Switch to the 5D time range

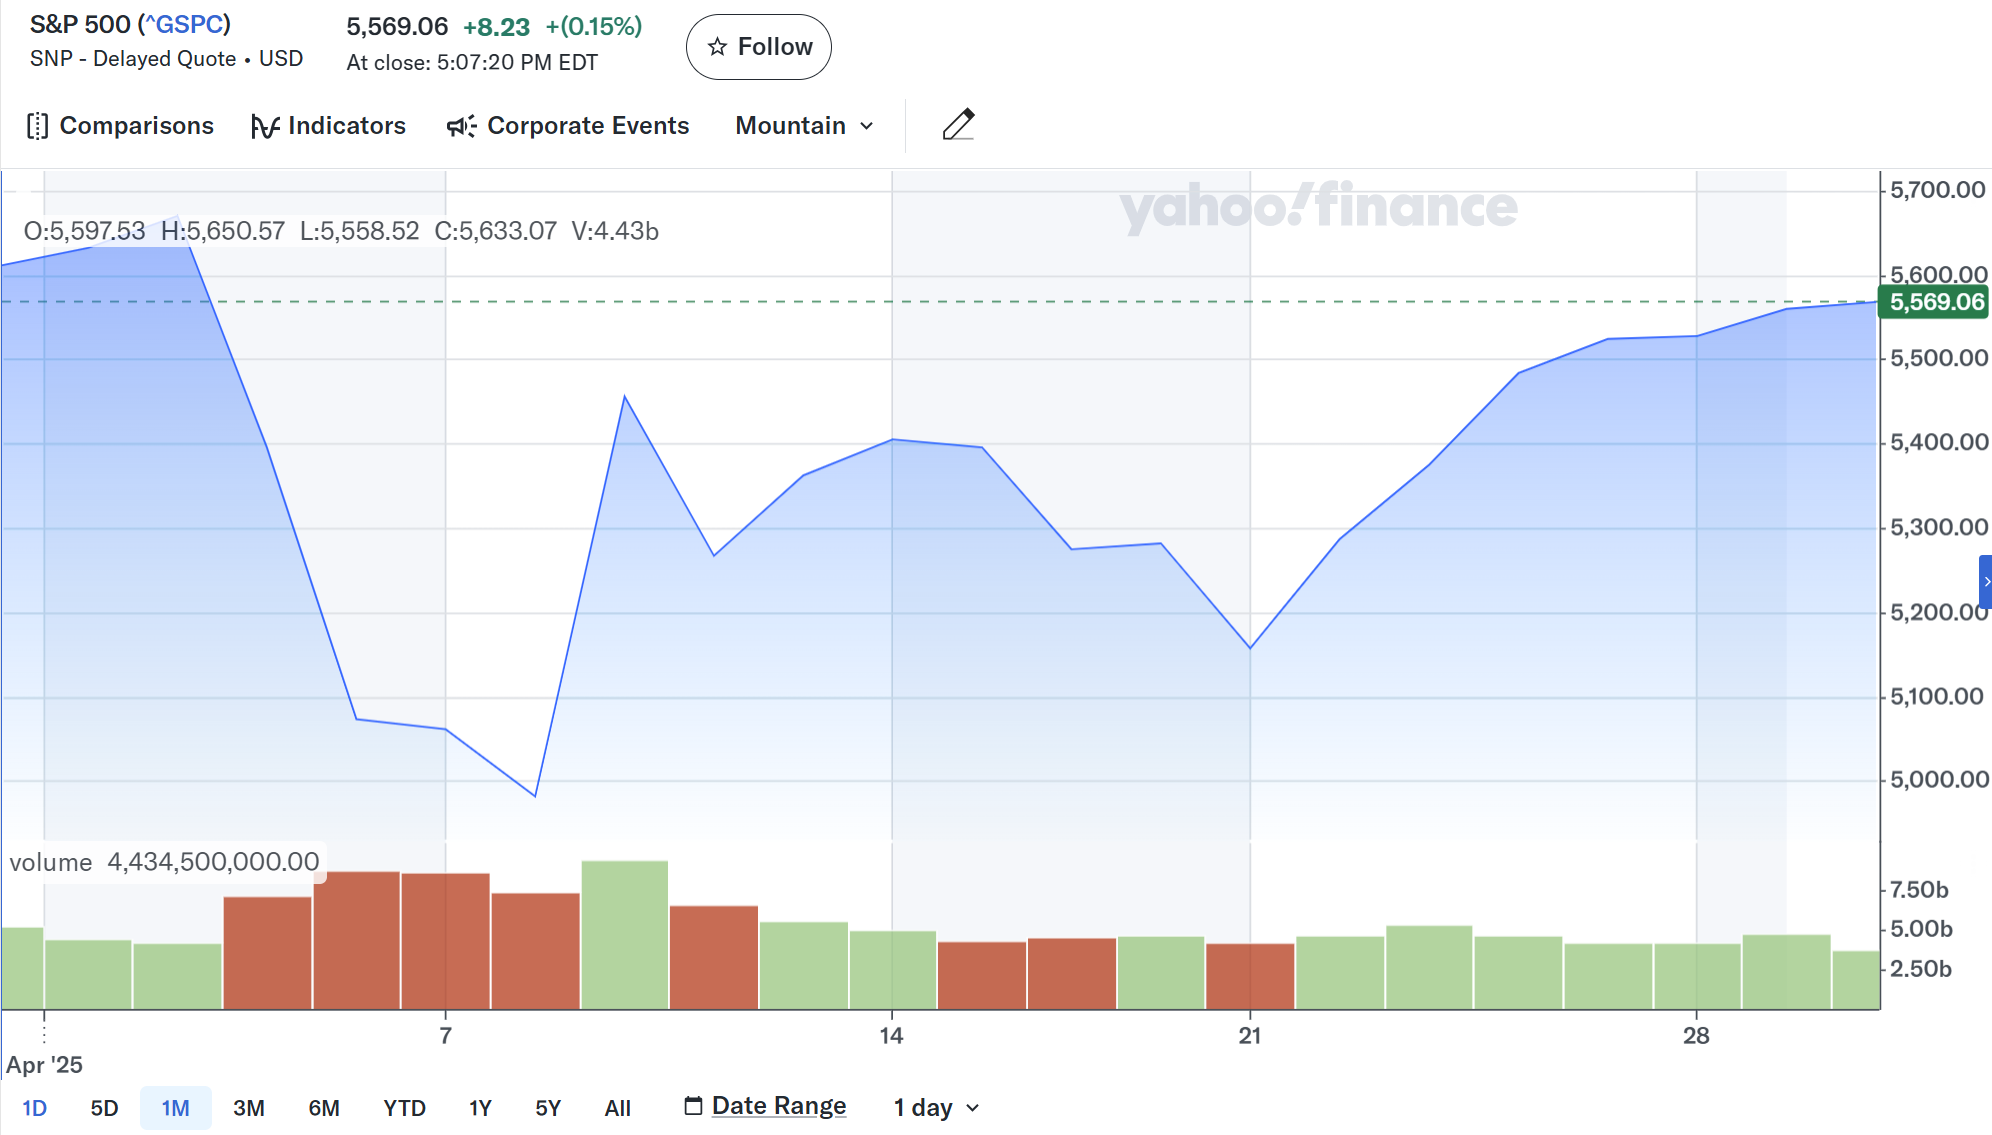coord(104,1108)
